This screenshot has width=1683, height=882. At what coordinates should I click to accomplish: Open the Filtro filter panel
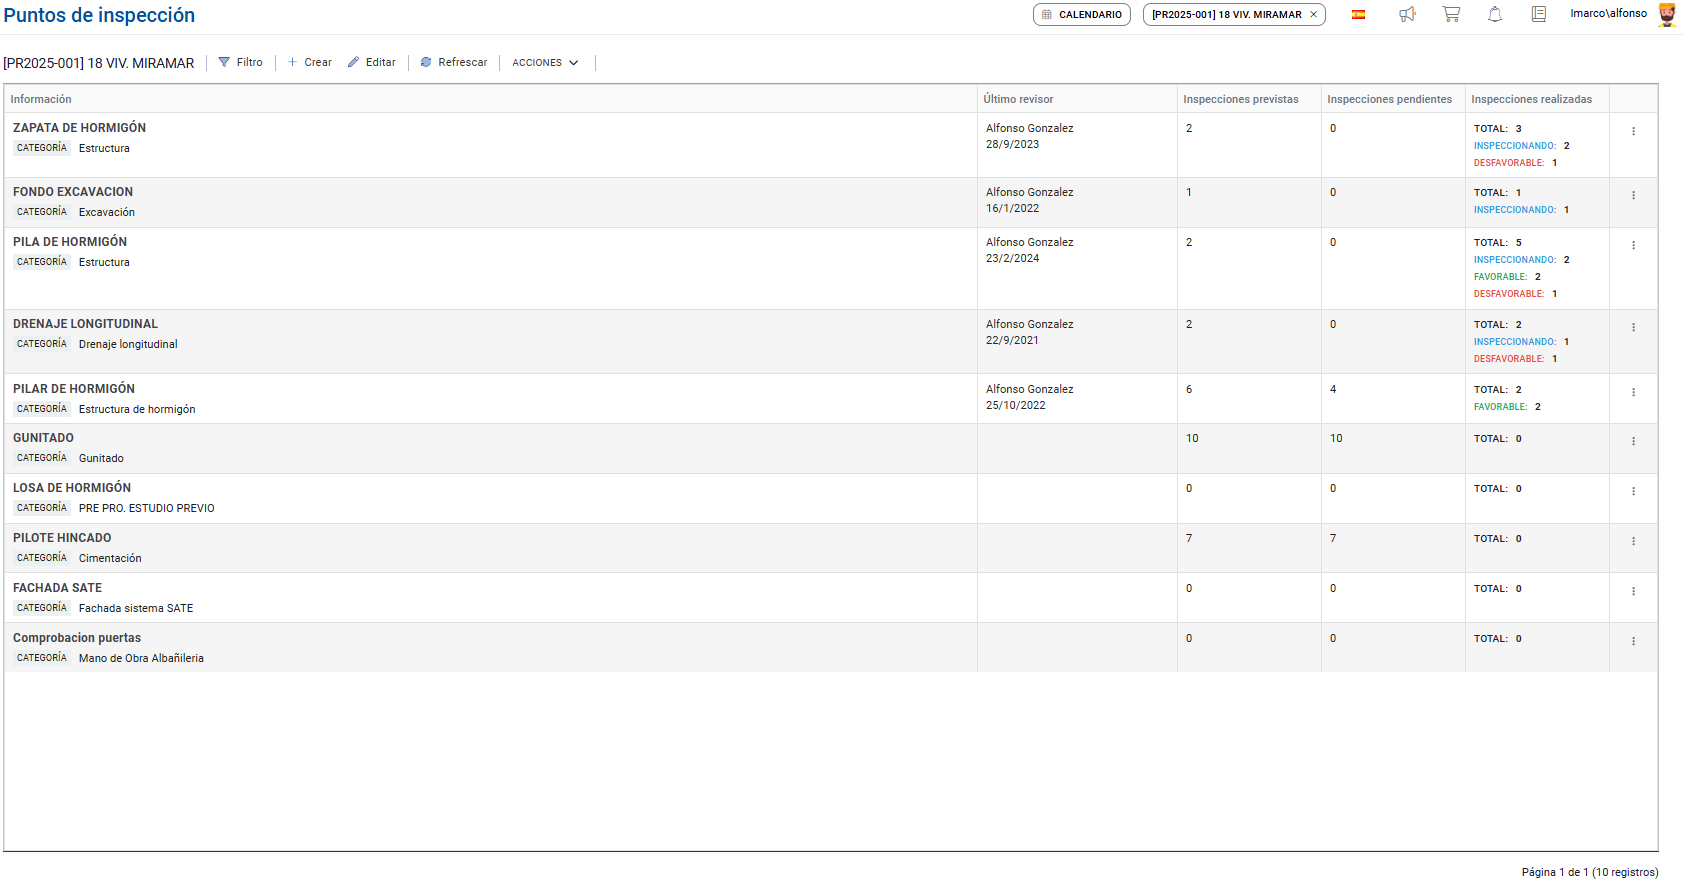pos(240,62)
